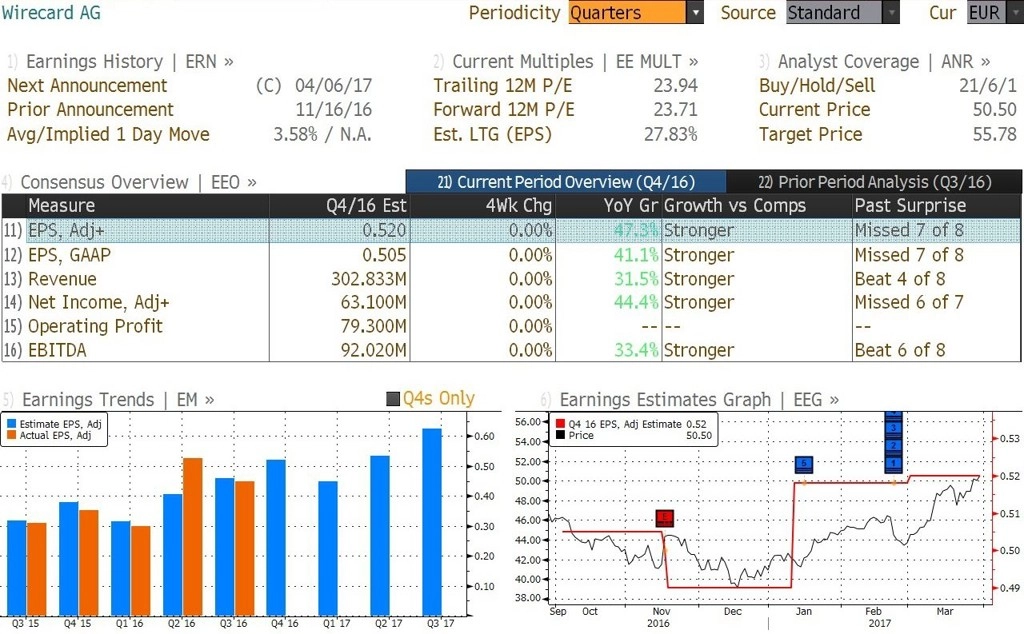Select the 'Net Income, Adj+' measure name
Screen dimensions: 1024x634
pyautogui.click(x=99, y=302)
